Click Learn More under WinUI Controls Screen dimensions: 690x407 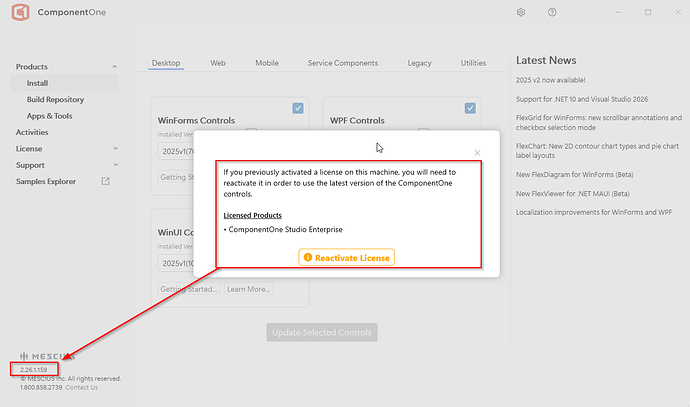pyautogui.click(x=248, y=289)
